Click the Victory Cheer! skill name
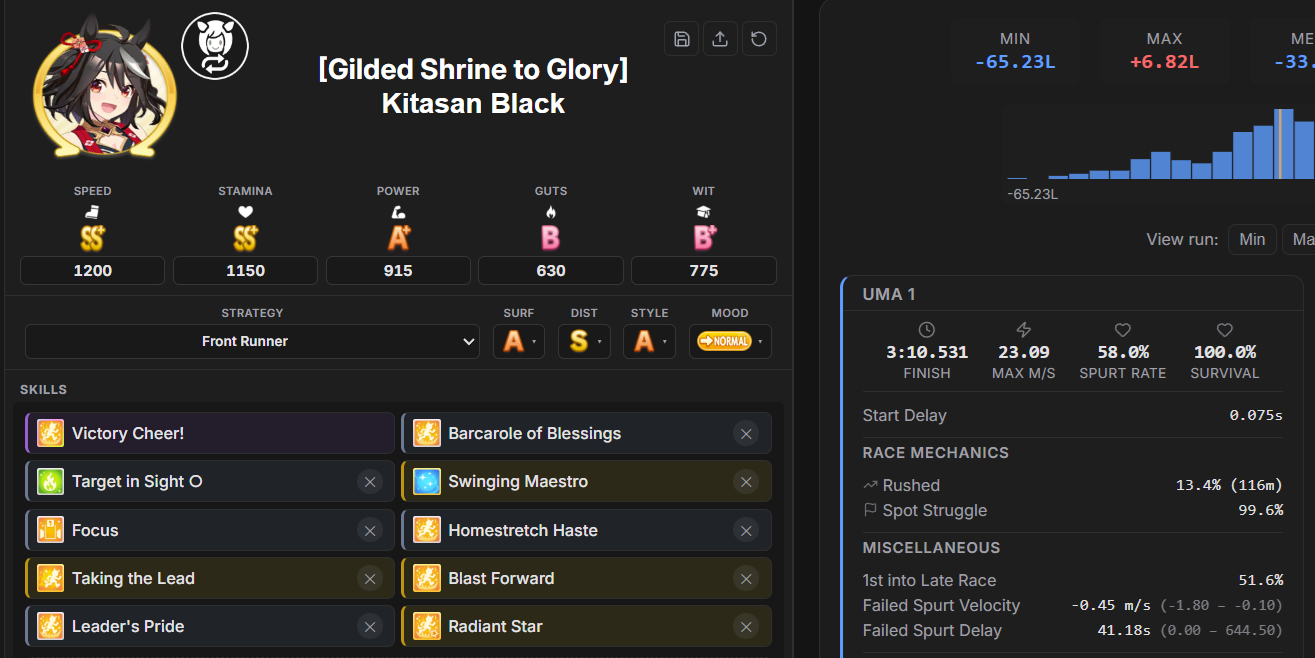1315x658 pixels. coord(128,433)
